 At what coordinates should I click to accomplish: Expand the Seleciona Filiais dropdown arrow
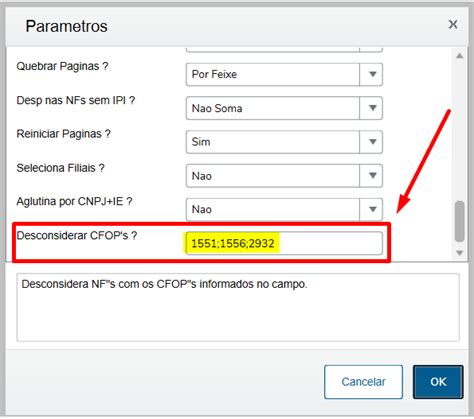(372, 176)
